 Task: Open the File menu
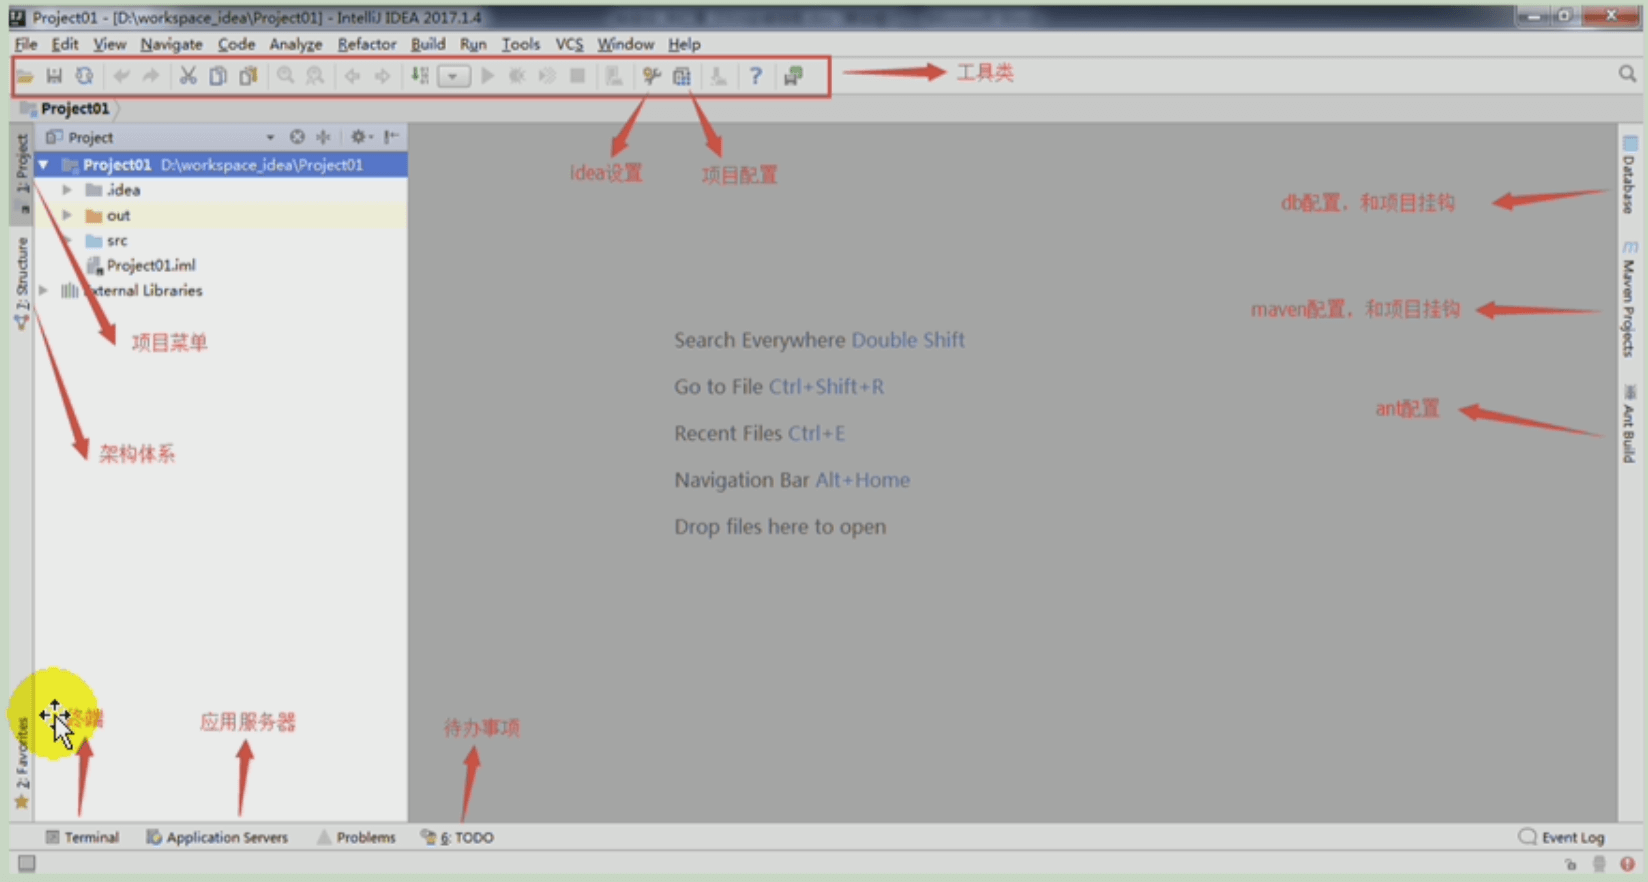coord(25,44)
